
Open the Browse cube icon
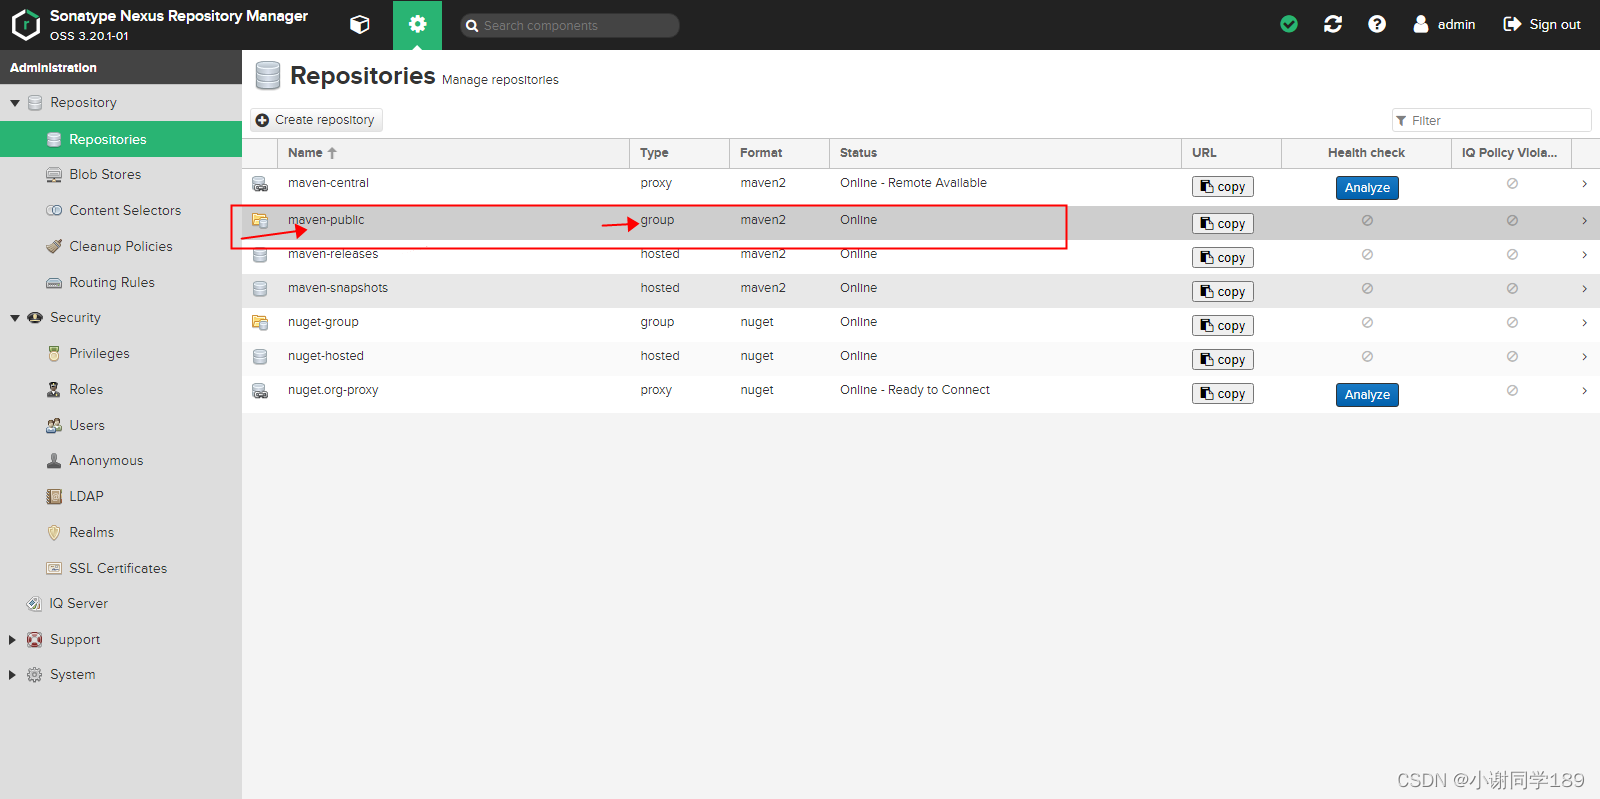pyautogui.click(x=360, y=25)
